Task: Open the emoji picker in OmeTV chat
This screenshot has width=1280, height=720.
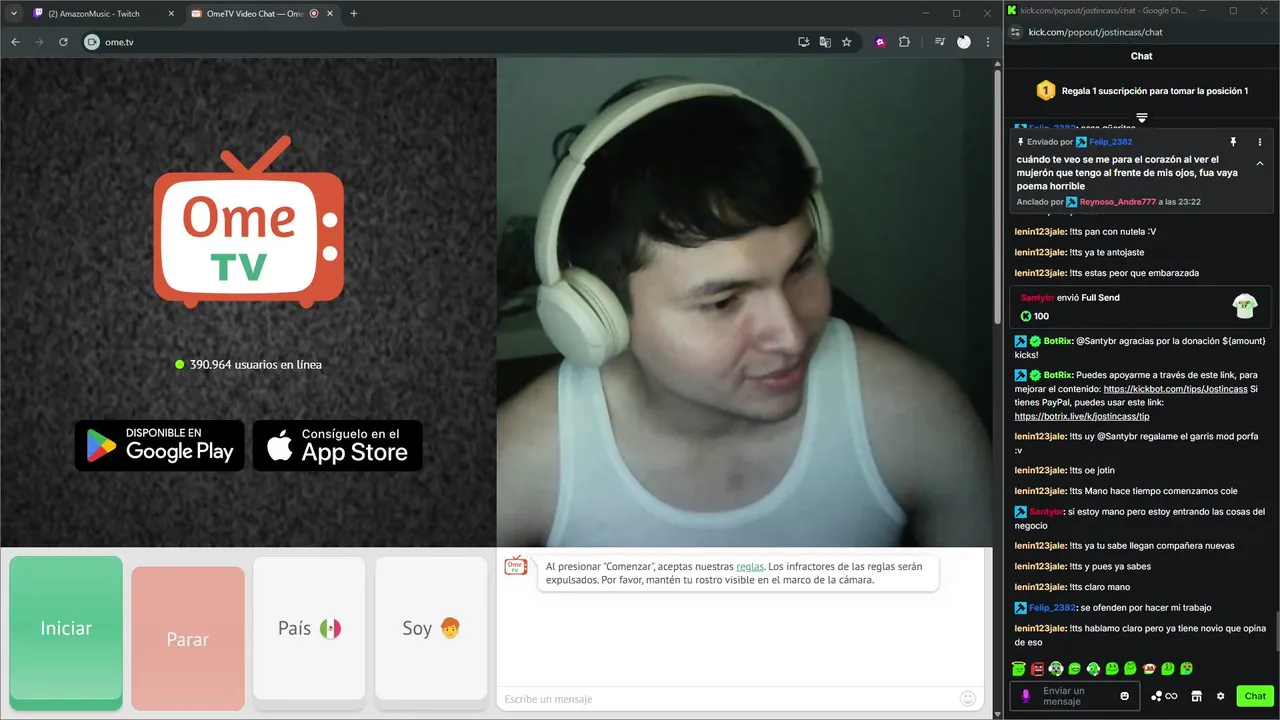Action: coord(967,698)
